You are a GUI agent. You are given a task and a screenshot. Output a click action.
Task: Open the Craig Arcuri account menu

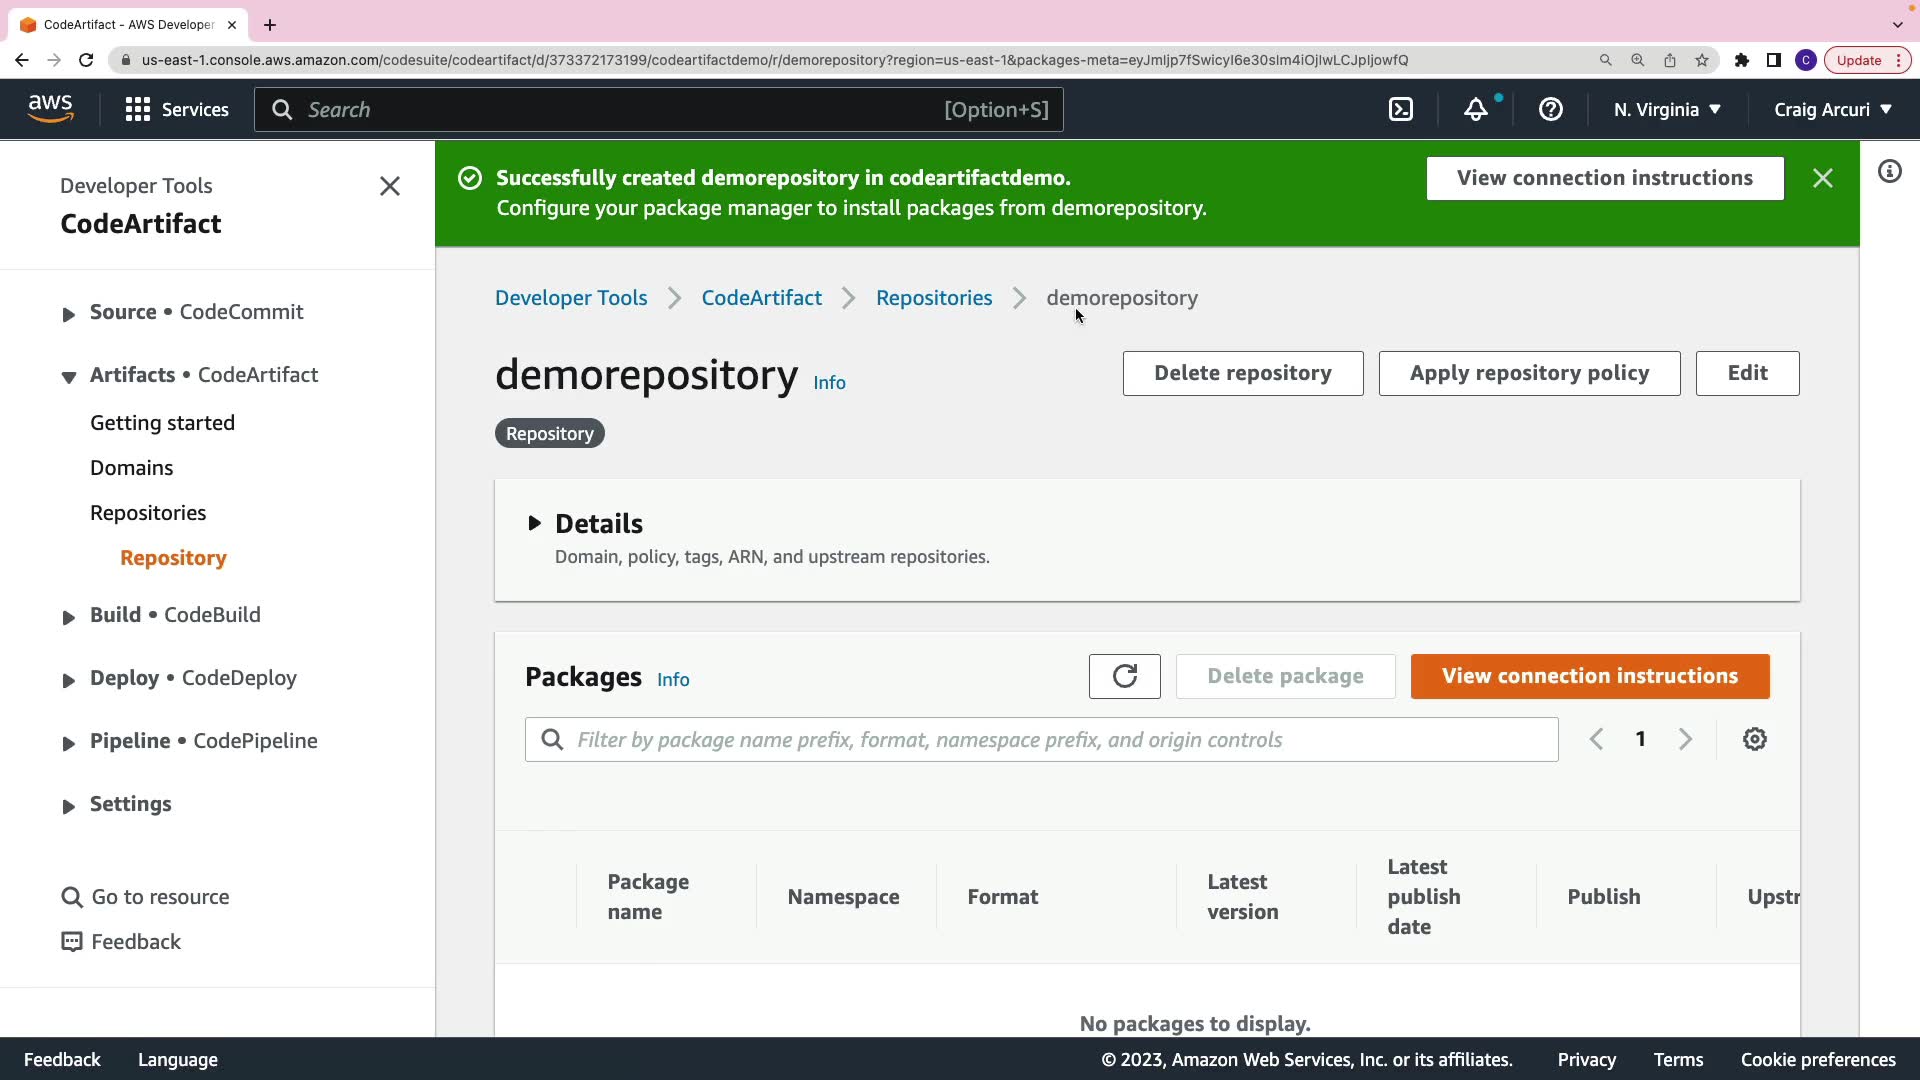click(1832, 110)
